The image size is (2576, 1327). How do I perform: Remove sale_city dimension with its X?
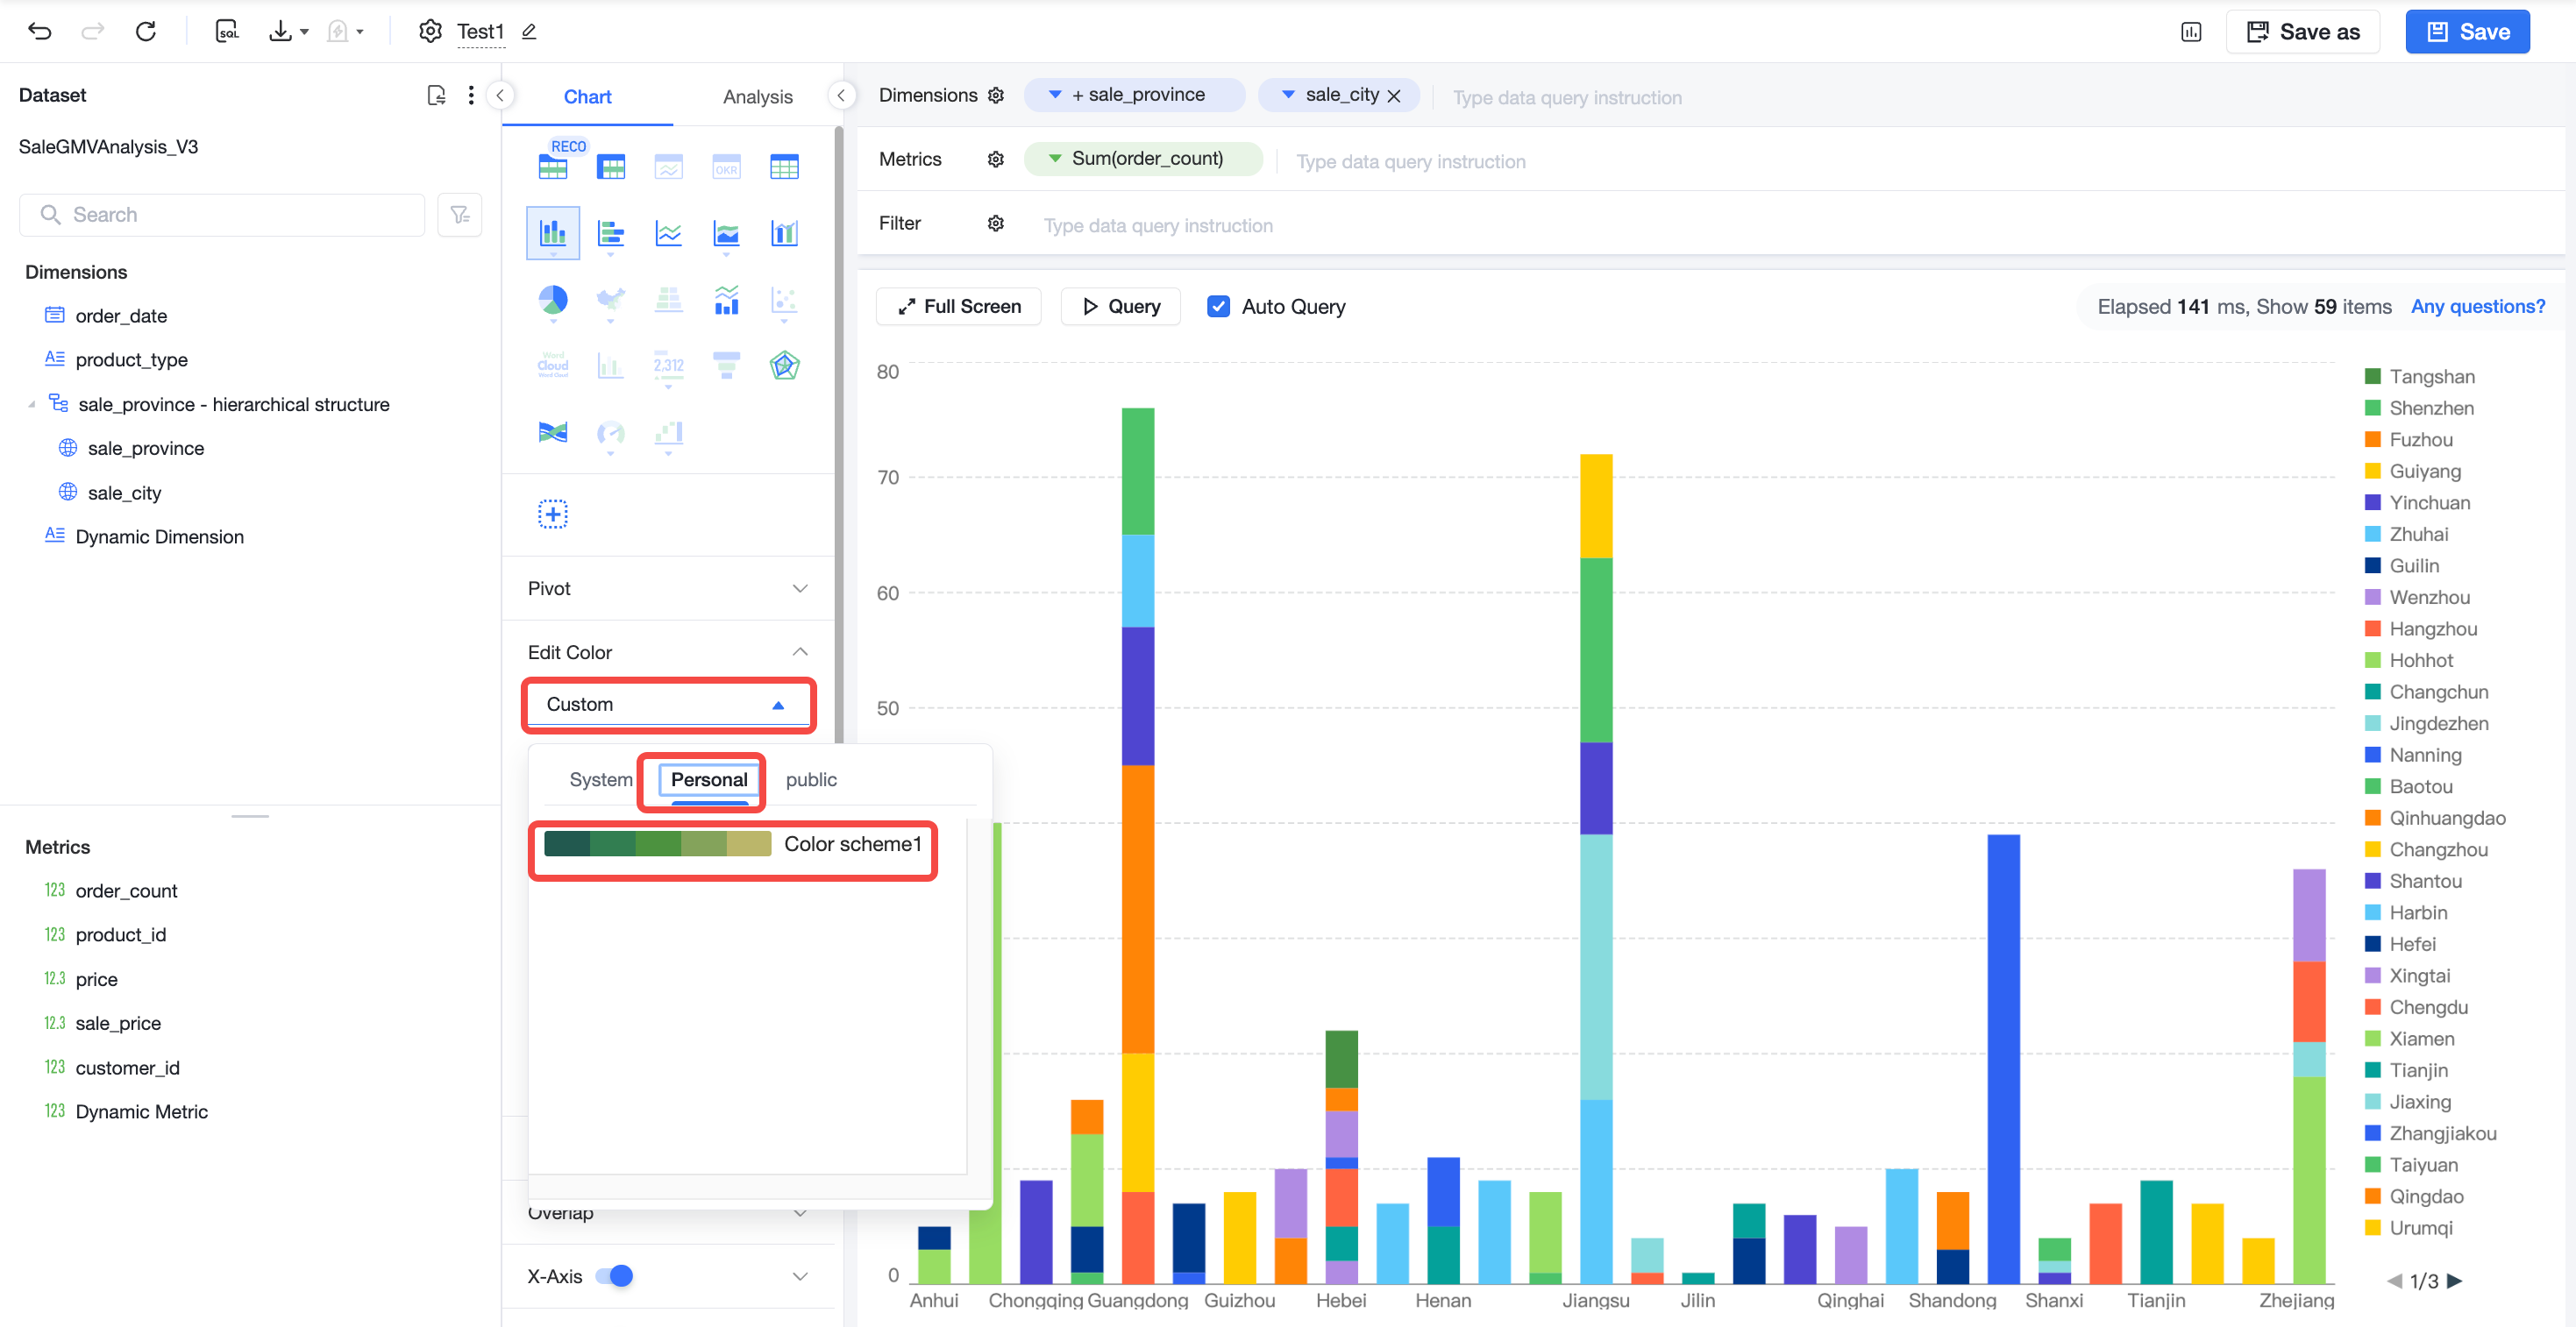(1394, 96)
